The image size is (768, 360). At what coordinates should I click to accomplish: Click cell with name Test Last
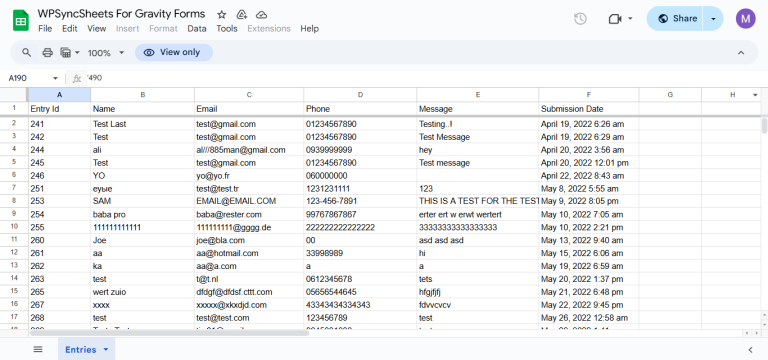tap(143, 124)
